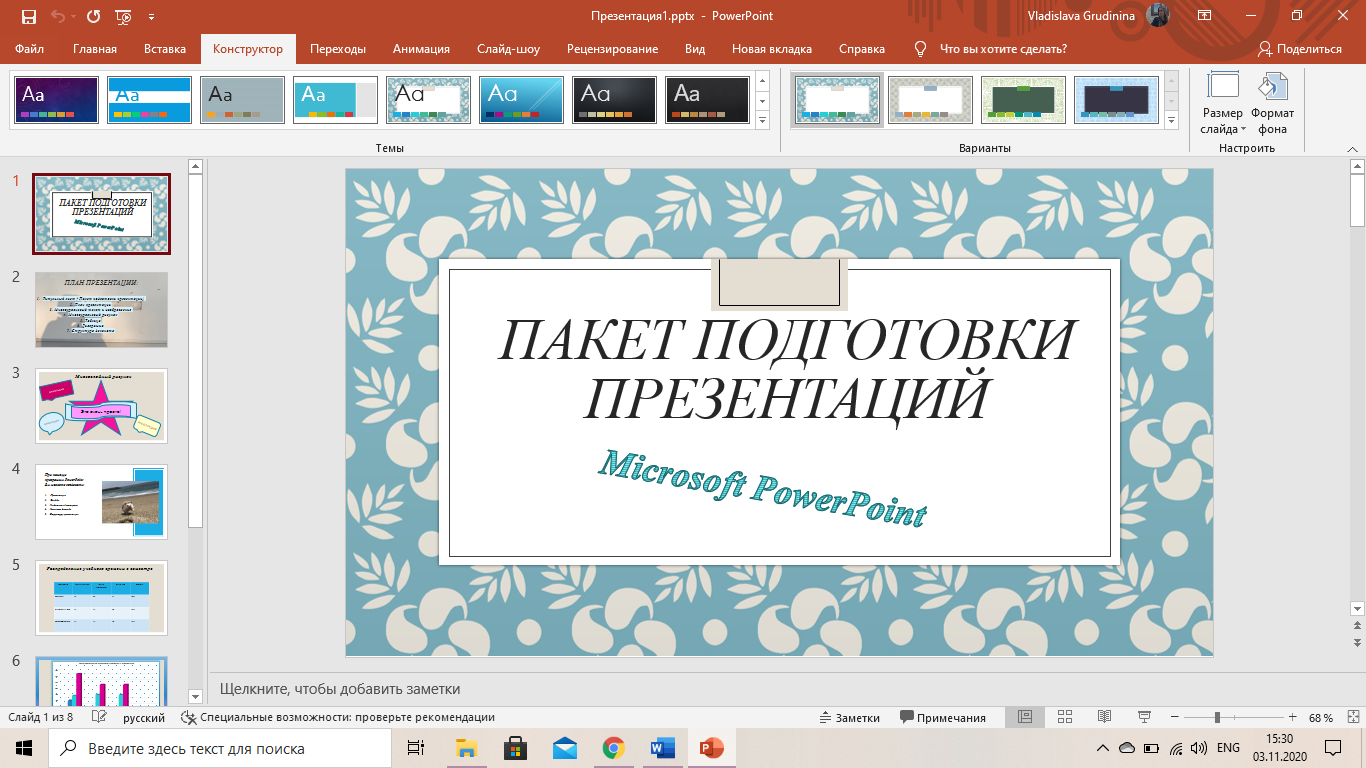The width and height of the screenshot is (1366, 768).
Task: Select slide 5 thumbnail with table
Action: [101, 597]
